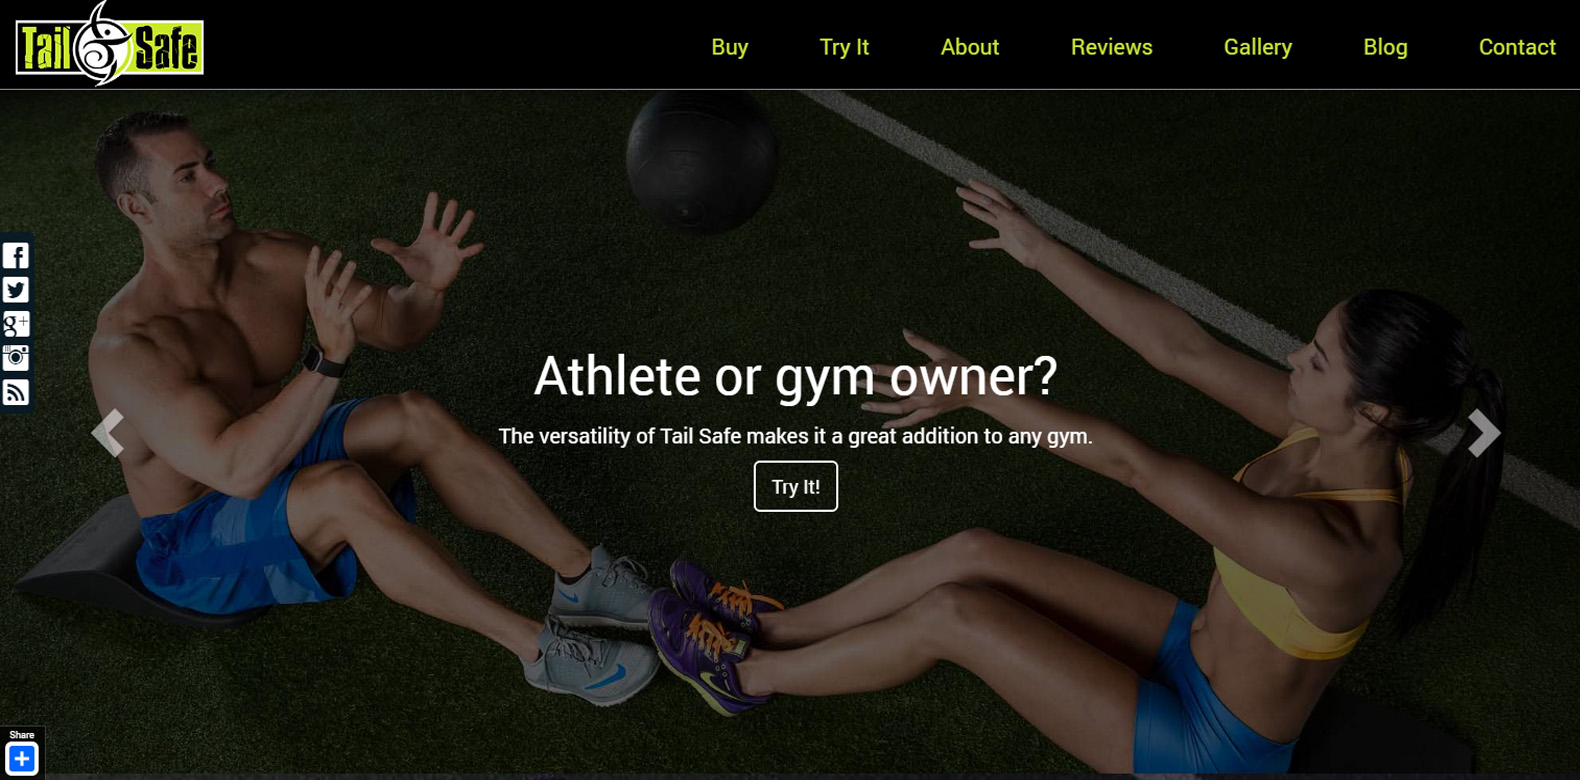Viewport: 1580px width, 780px height.
Task: Advance to next slide with right arrow
Action: coord(1484,433)
